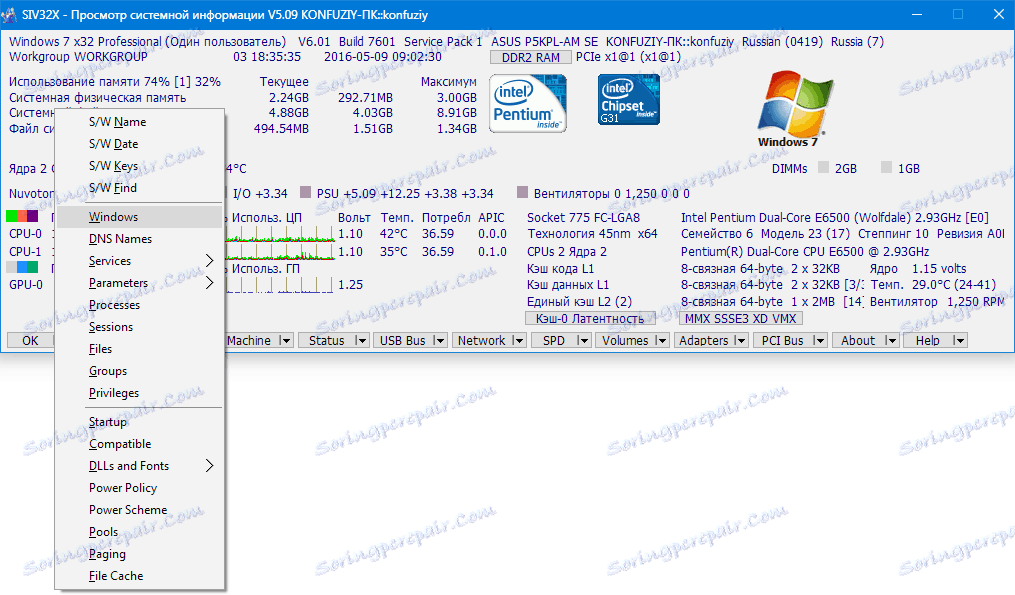Click the purple CPU legend swatch

[x=32, y=216]
